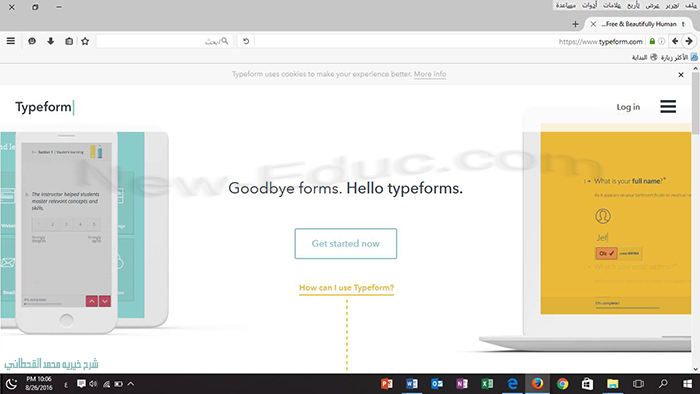Click the Typeform logo
Image resolution: width=700 pixels, height=394 pixels.
click(44, 107)
